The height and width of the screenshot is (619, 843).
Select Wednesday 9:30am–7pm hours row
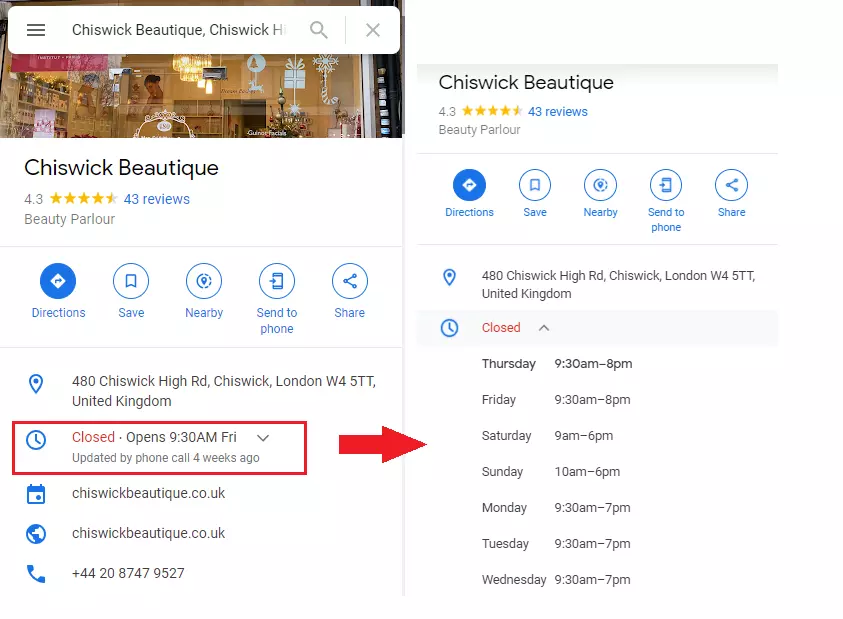click(x=556, y=580)
